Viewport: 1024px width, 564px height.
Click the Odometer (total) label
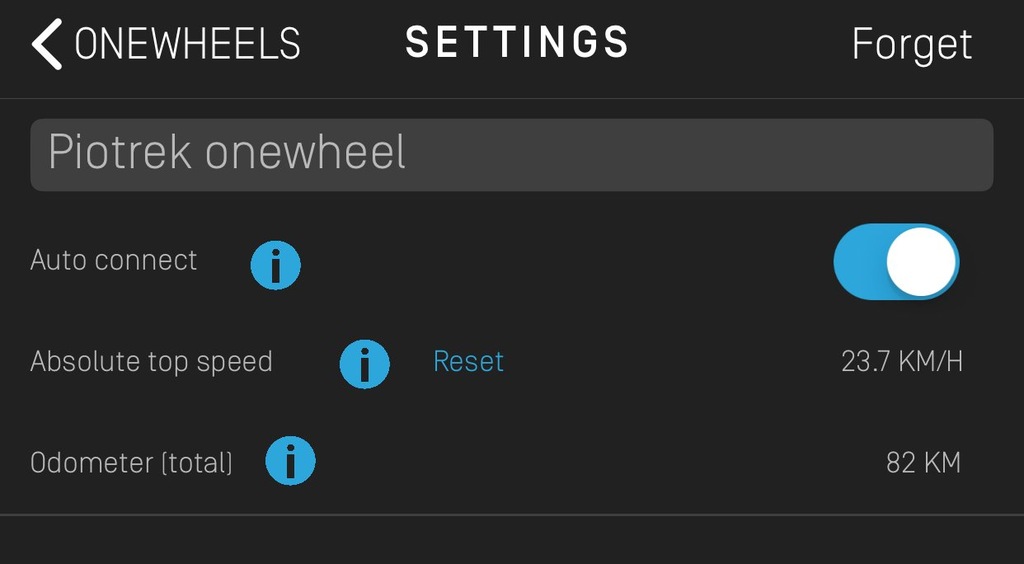tap(131, 463)
